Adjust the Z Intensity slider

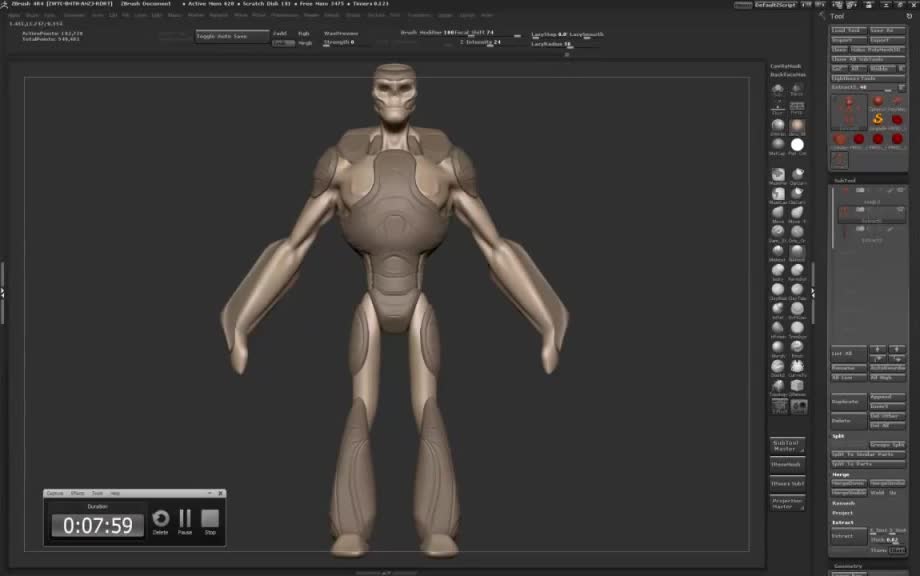point(482,43)
